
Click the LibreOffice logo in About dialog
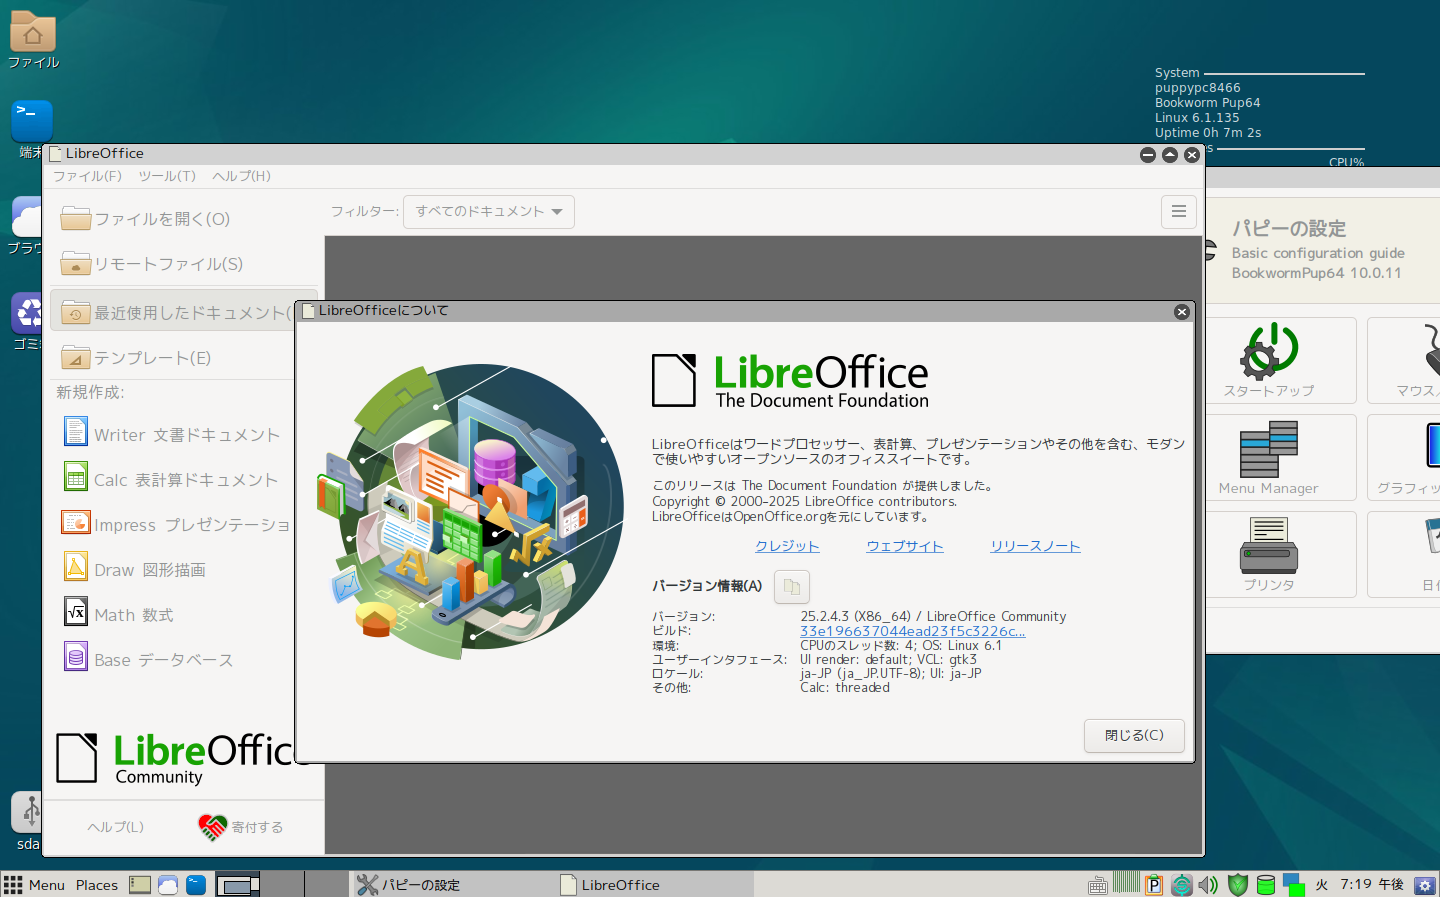790,380
